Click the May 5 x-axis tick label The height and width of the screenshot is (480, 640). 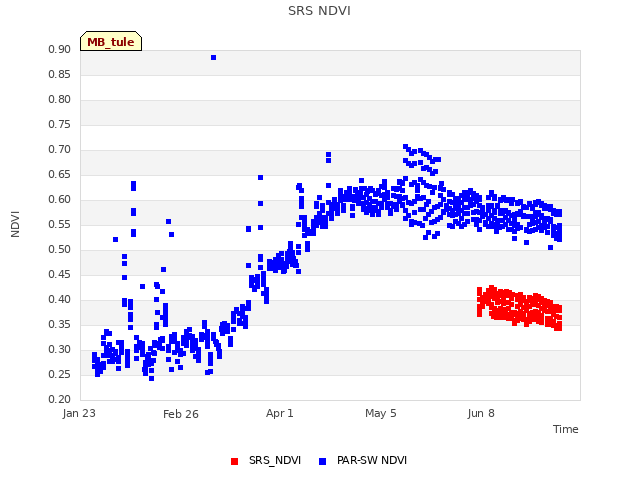click(380, 413)
